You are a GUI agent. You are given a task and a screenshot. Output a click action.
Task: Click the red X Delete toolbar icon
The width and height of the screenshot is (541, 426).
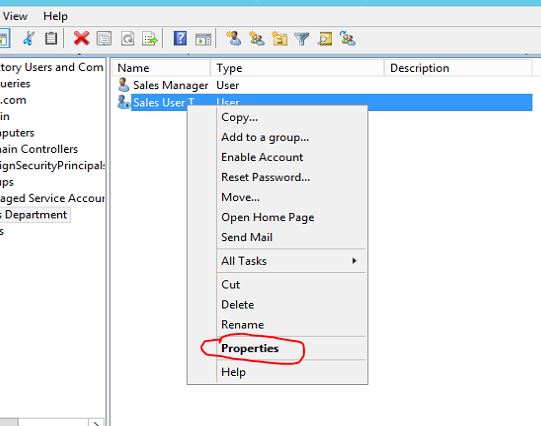tap(81, 38)
